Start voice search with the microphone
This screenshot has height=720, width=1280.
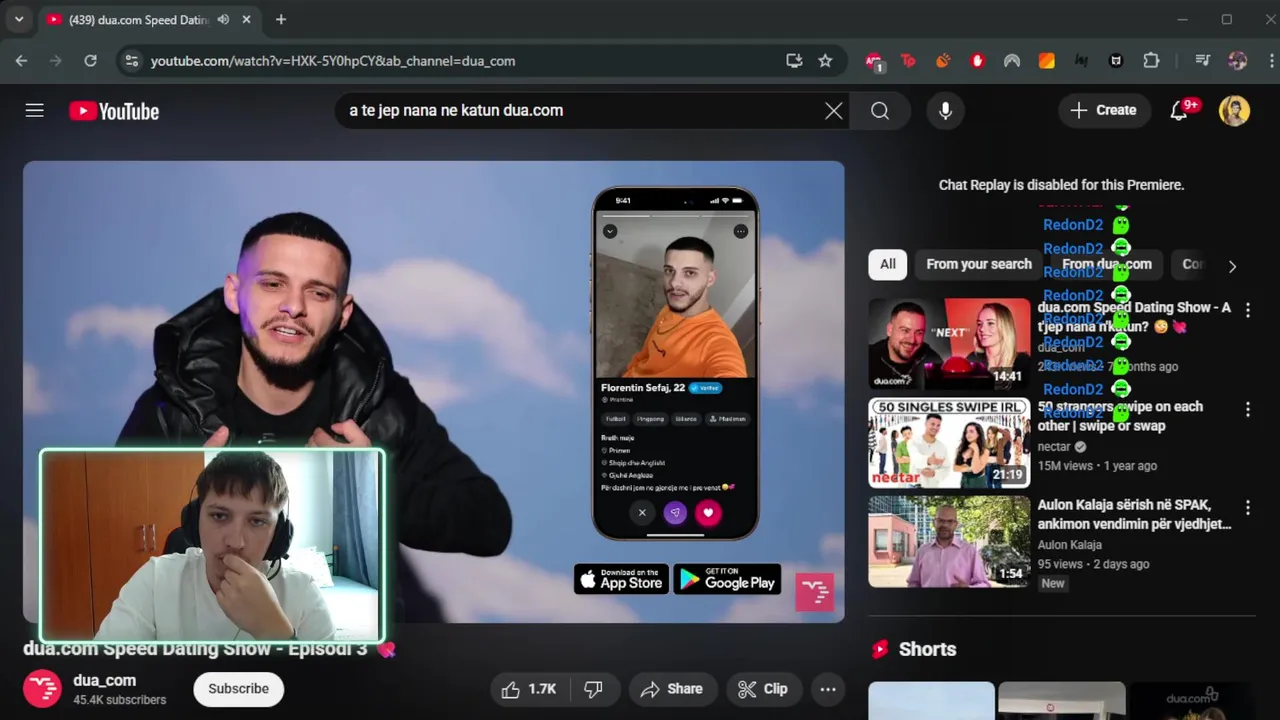coord(945,111)
